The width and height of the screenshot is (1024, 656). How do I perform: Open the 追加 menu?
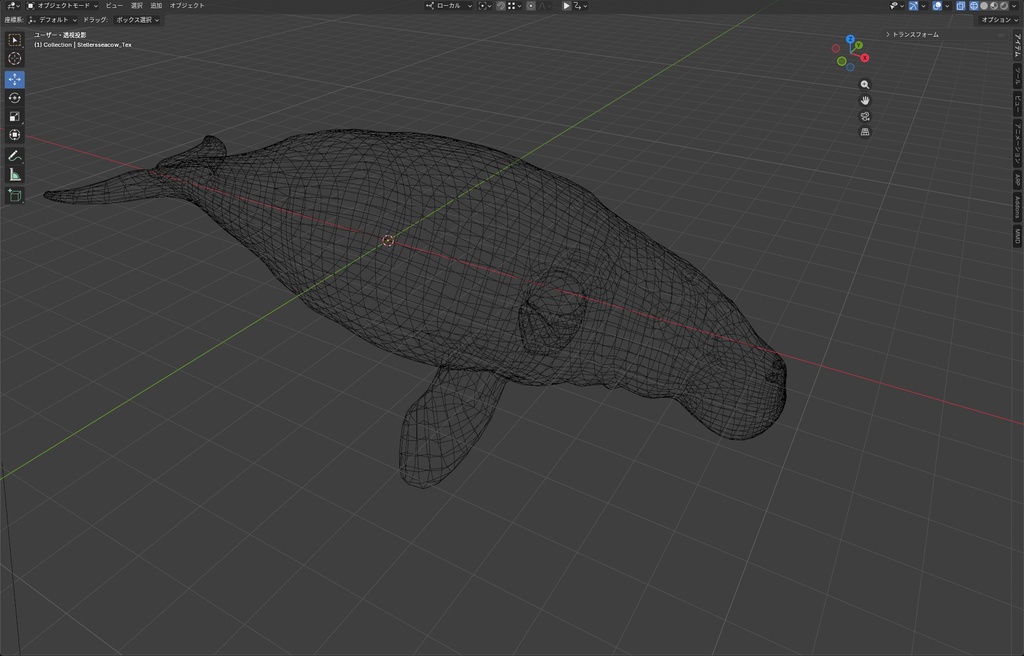(156, 5)
